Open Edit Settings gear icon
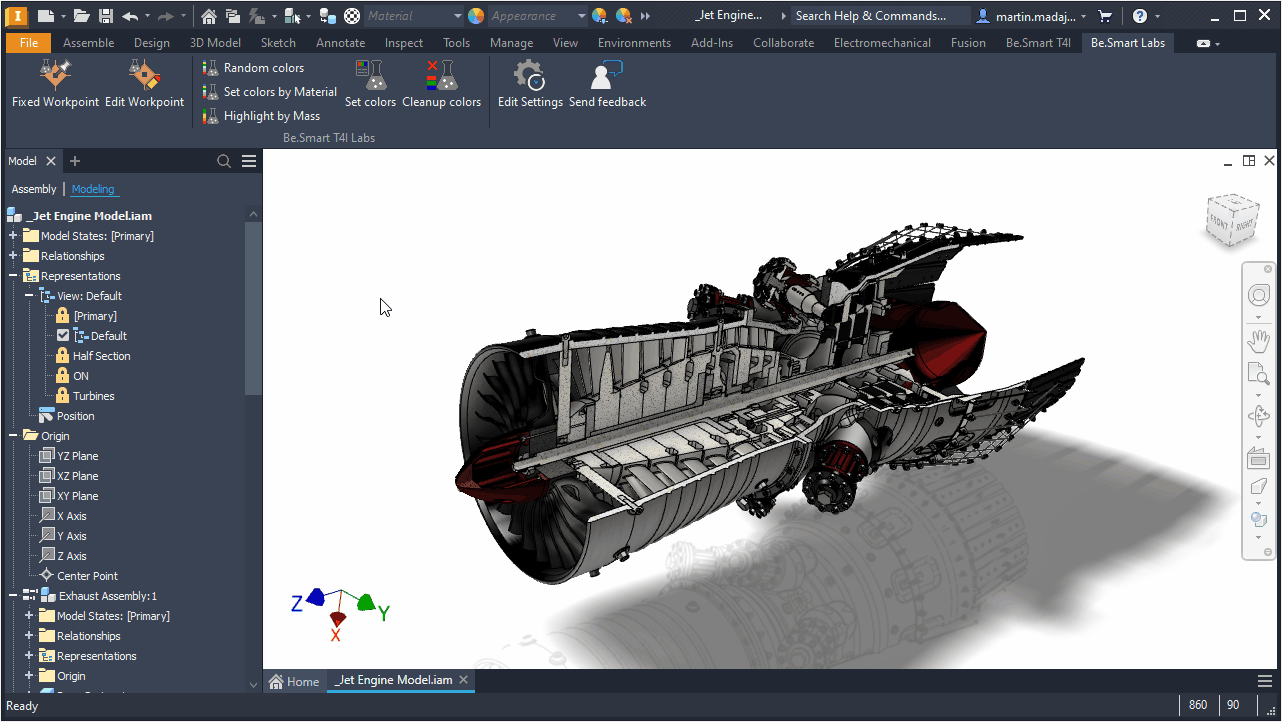The height and width of the screenshot is (722, 1282). pos(529,75)
